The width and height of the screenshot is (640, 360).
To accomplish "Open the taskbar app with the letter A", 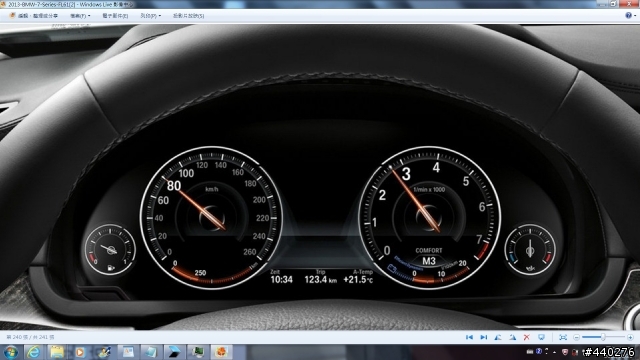I will pyautogui.click(x=128, y=352).
